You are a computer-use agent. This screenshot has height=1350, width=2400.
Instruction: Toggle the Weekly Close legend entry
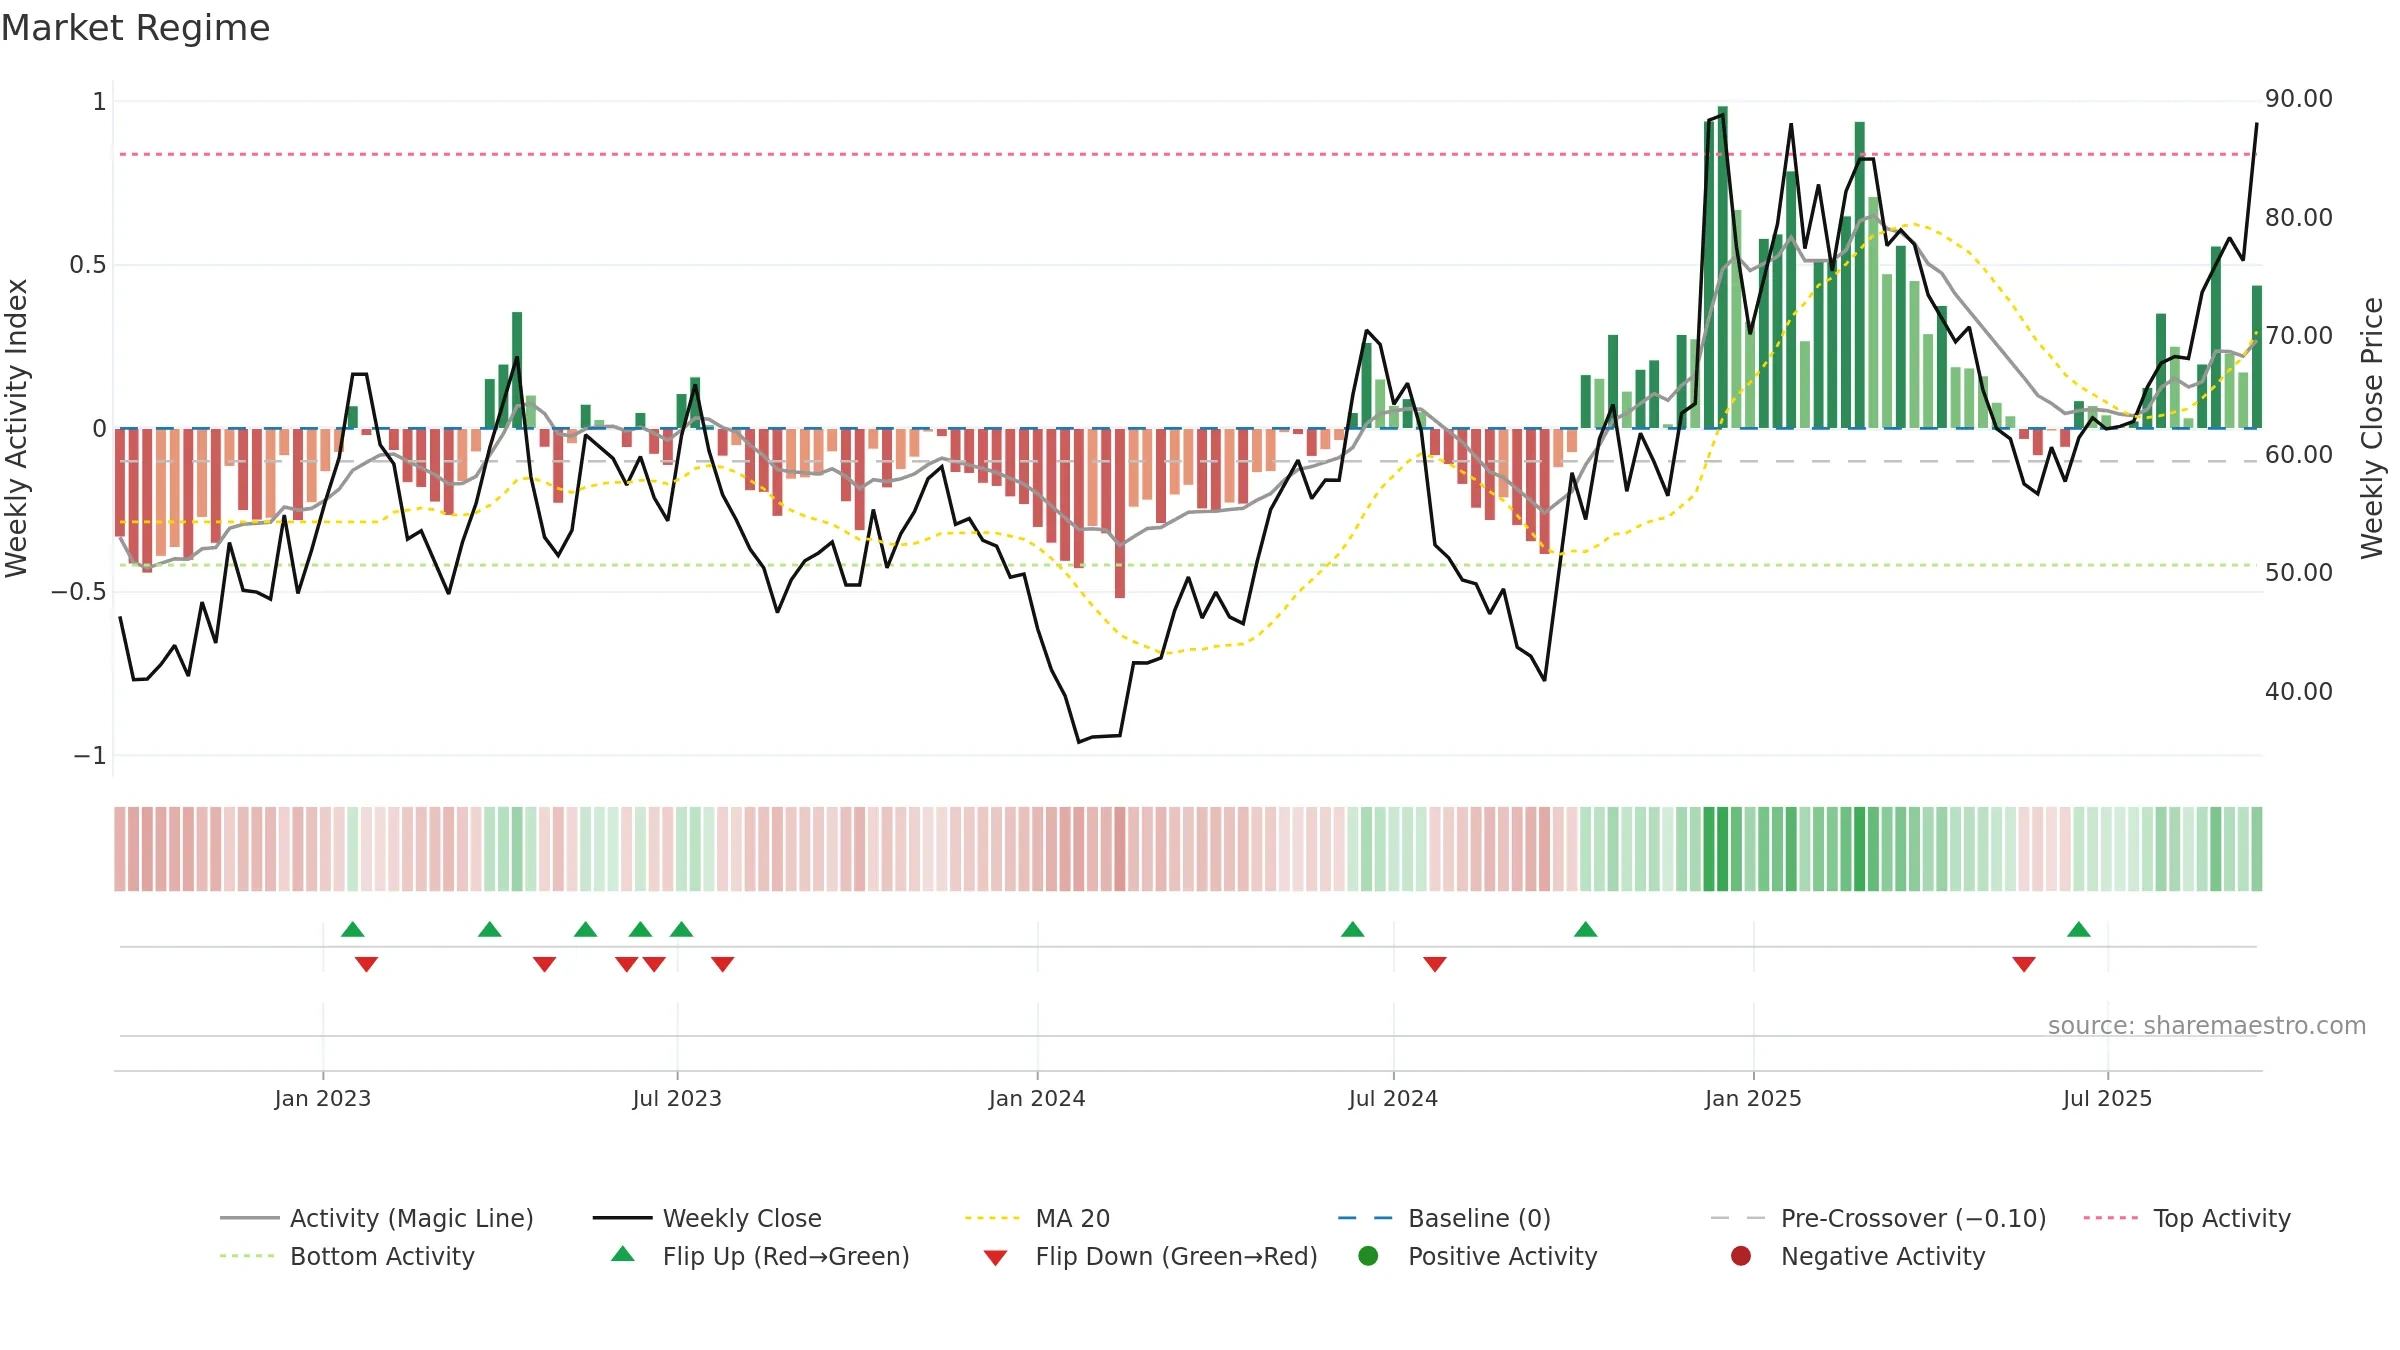(707, 1218)
